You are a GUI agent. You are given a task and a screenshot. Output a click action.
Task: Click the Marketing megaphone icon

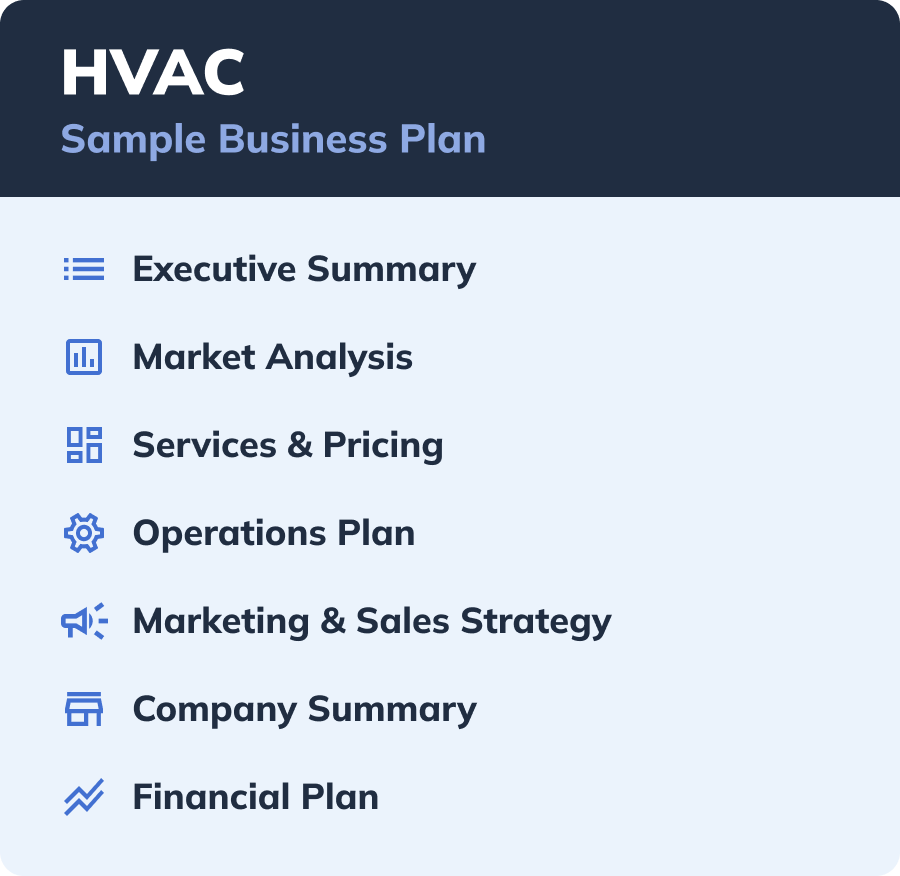[84, 621]
